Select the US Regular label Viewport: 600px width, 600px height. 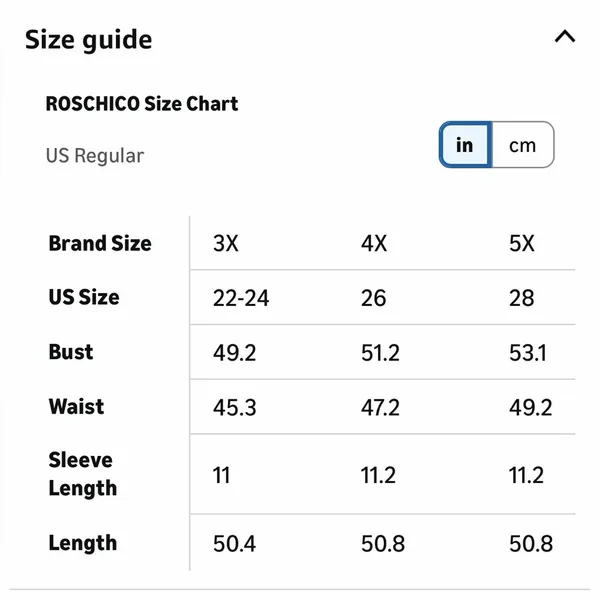click(x=95, y=156)
